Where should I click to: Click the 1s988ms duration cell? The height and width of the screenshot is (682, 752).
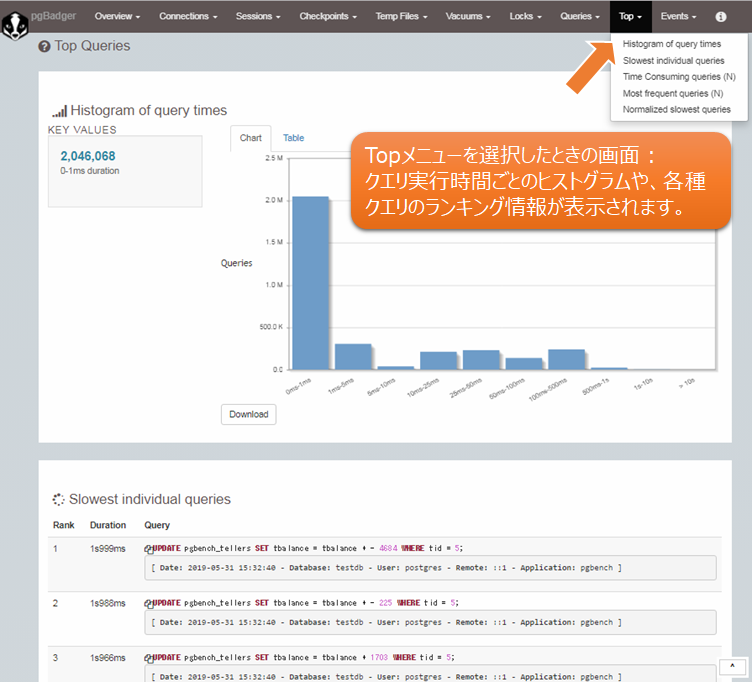tap(108, 604)
